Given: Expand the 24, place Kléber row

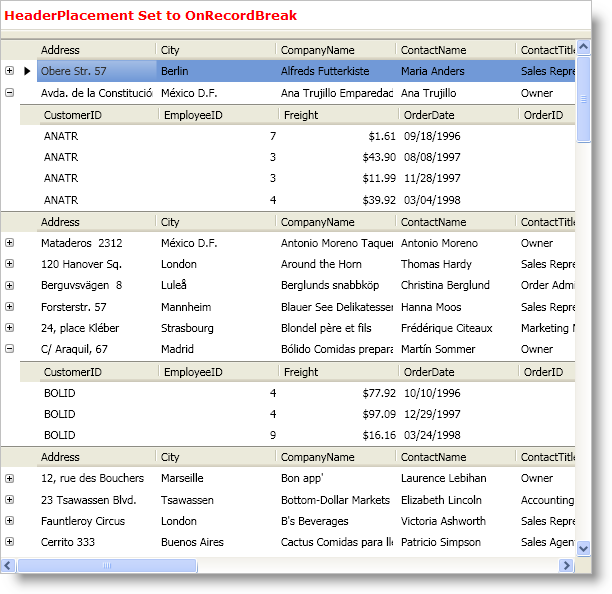Looking at the screenshot, I should point(9,328).
